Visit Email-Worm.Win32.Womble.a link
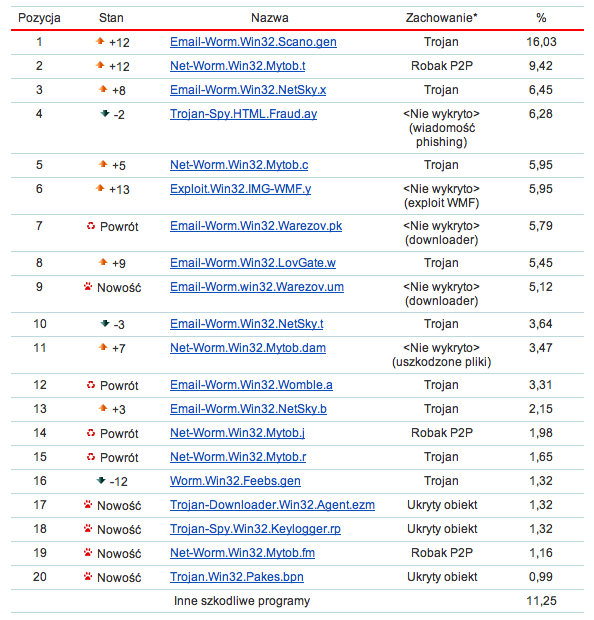Image resolution: width=594 pixels, height=620 pixels. [251, 385]
